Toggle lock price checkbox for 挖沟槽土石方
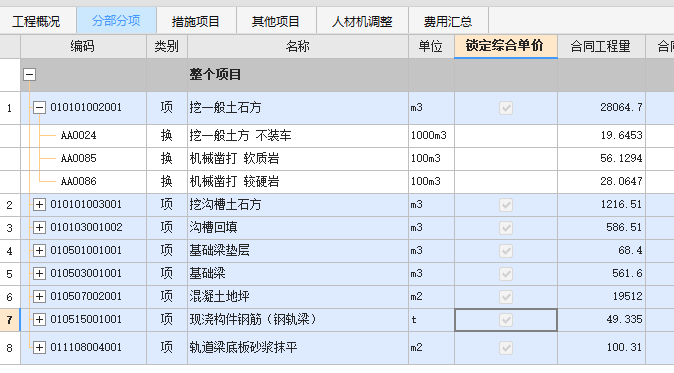 [x=506, y=205]
